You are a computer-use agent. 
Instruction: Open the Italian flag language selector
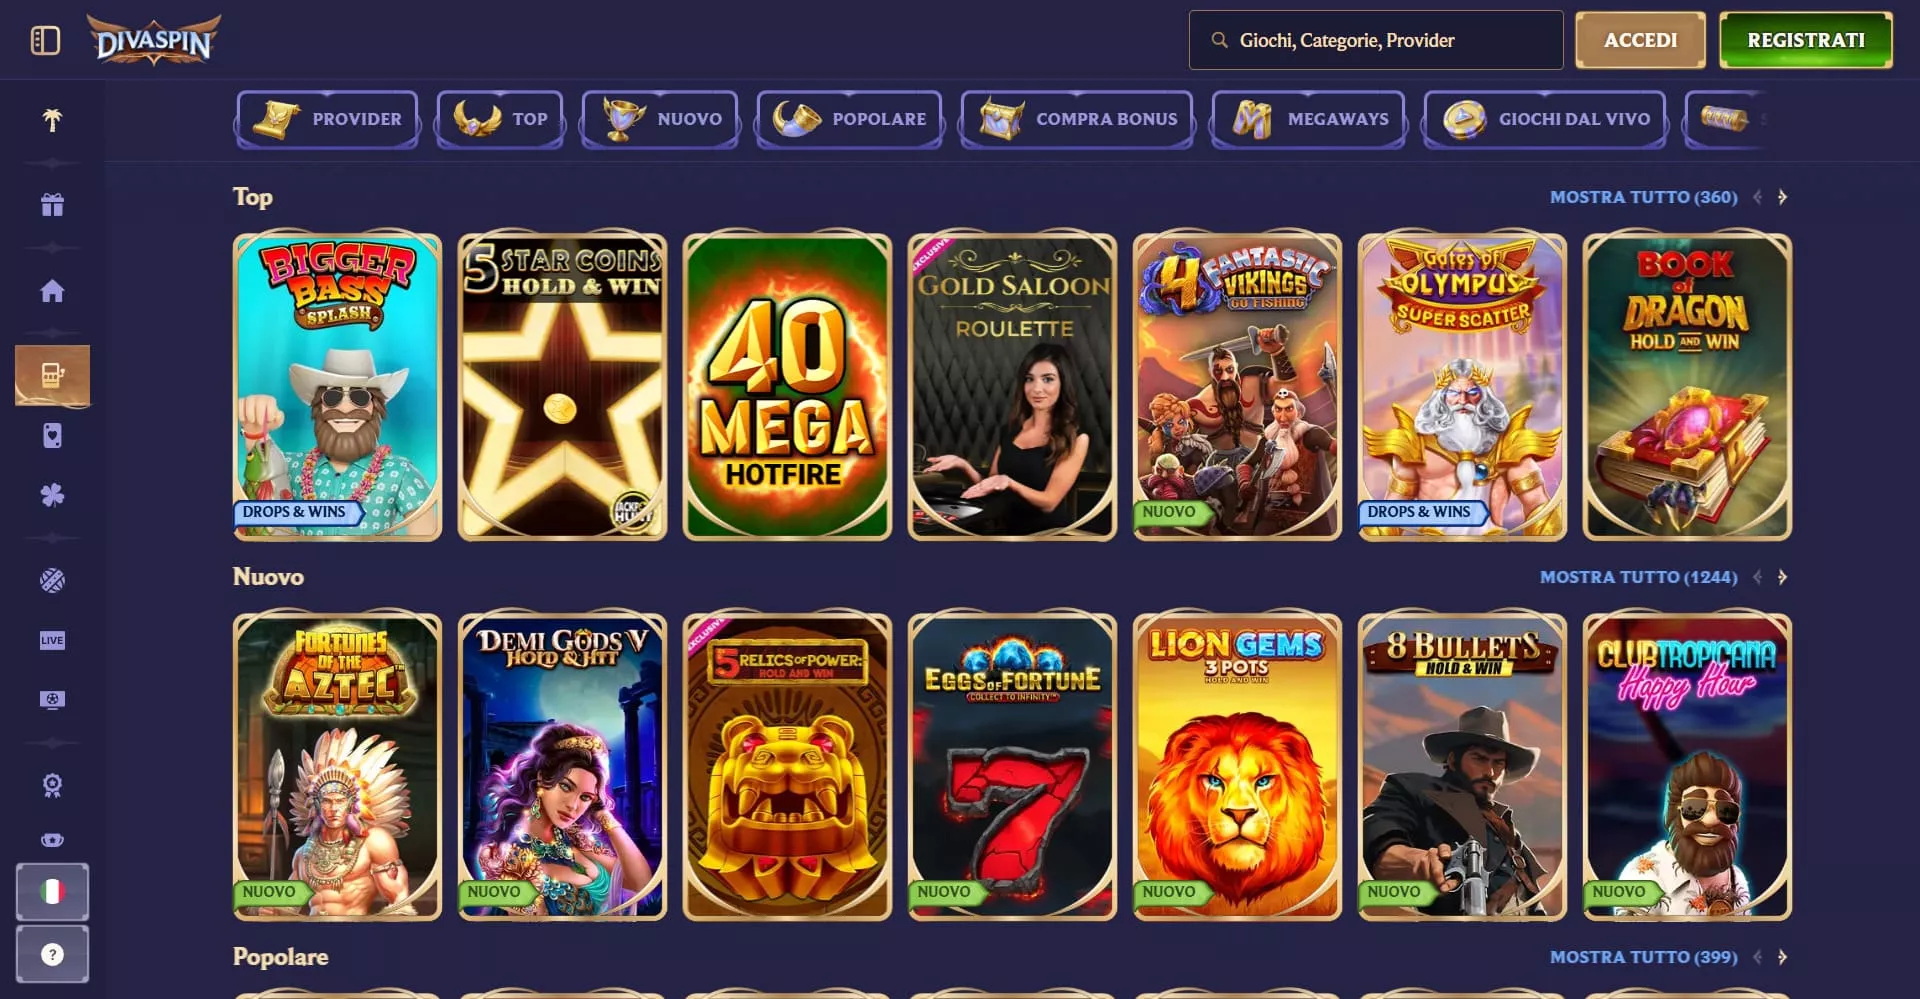[x=52, y=891]
